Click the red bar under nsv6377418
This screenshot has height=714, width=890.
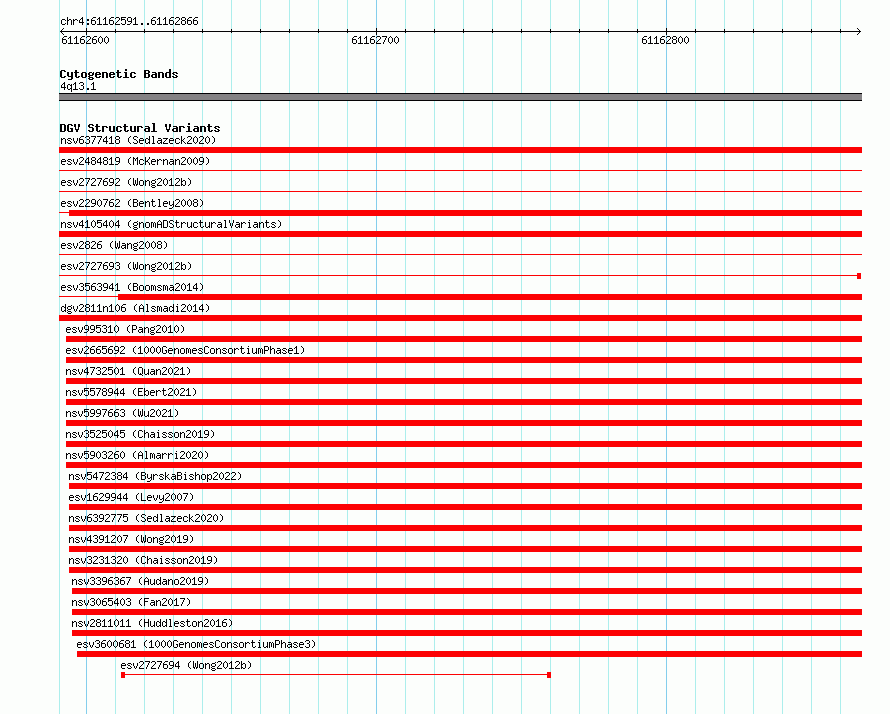tap(460, 150)
